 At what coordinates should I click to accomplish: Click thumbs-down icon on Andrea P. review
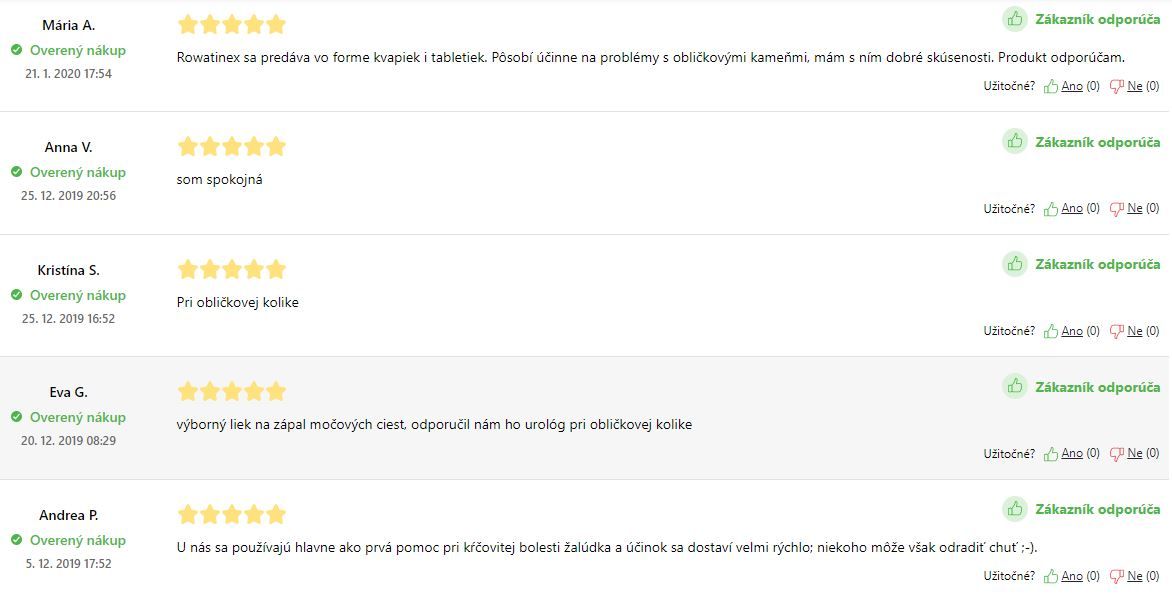[x=1117, y=576]
